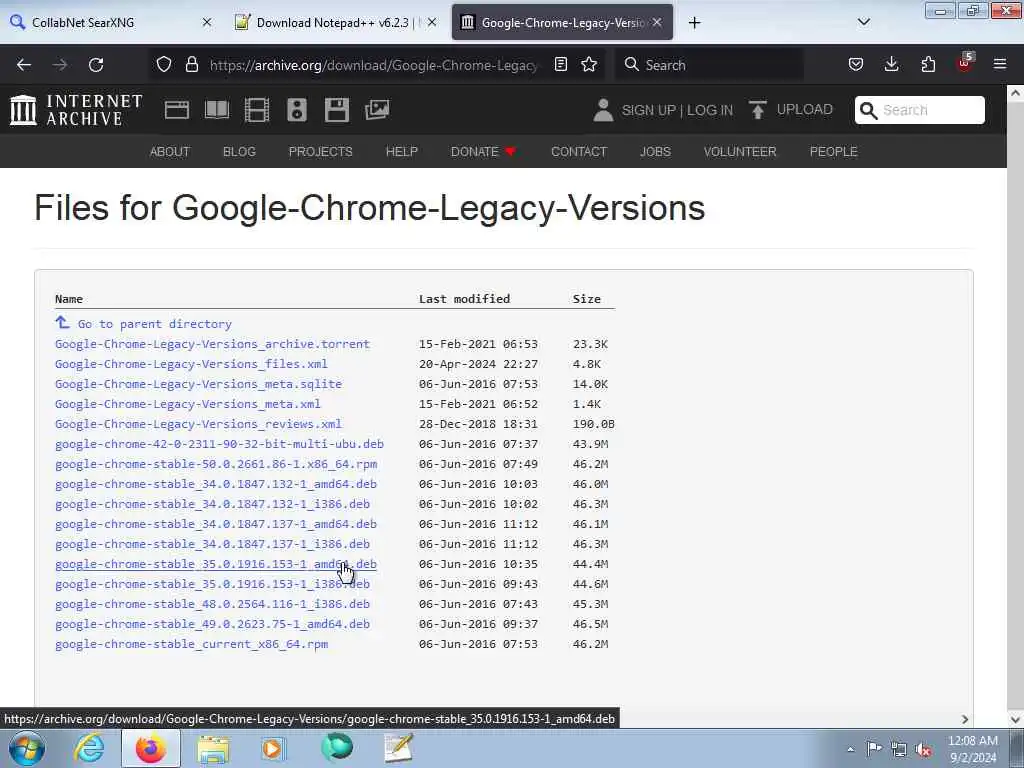Image resolution: width=1024 pixels, height=768 pixels.
Task: Click the Internet Archive logo
Action: click(x=76, y=110)
